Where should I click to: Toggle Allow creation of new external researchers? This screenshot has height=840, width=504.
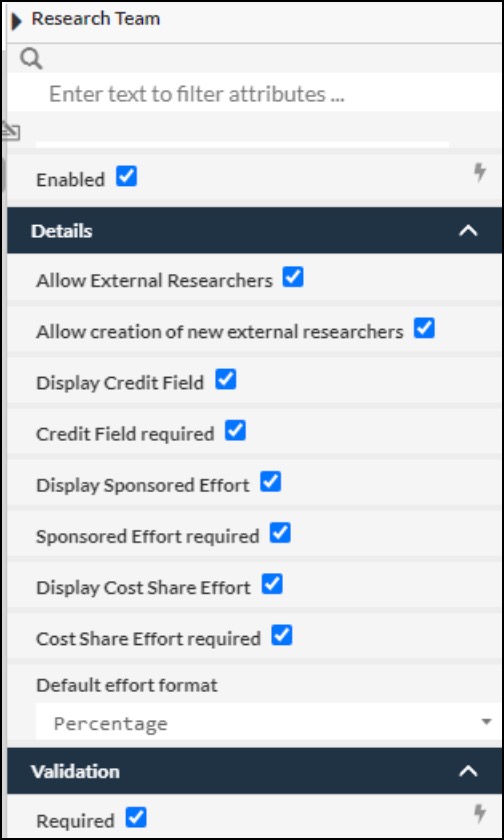coord(424,328)
